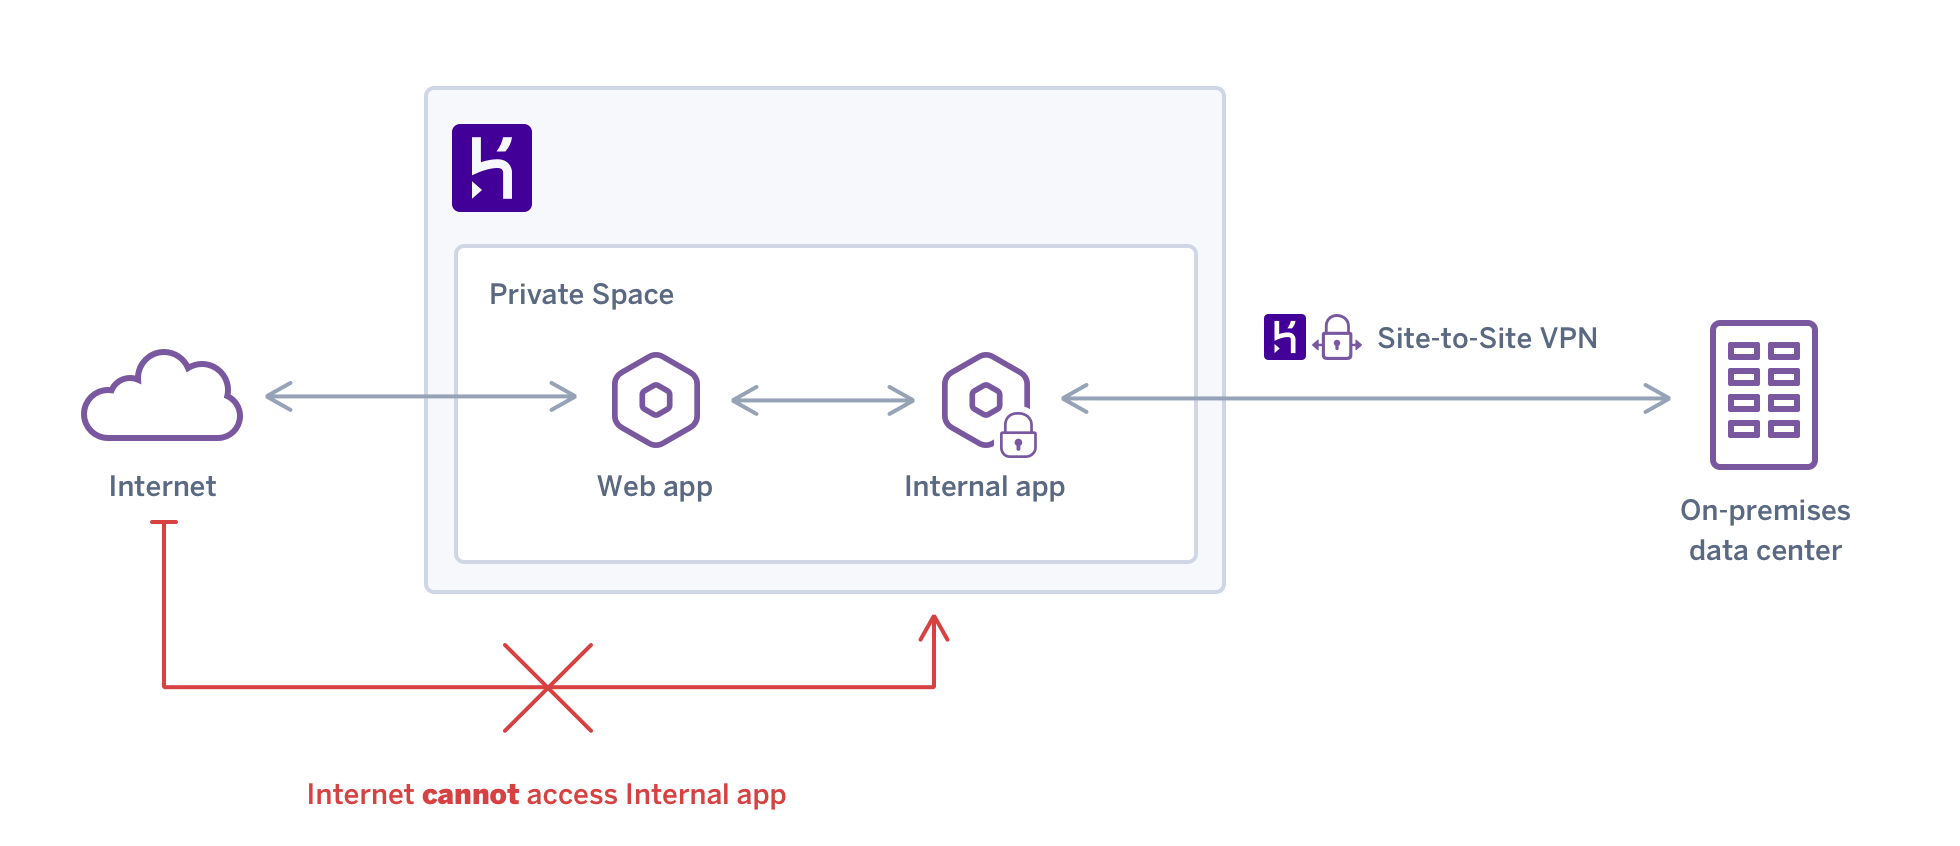Click the Internet cloud icon
Screen dimensions: 1960x846
(x=162, y=397)
